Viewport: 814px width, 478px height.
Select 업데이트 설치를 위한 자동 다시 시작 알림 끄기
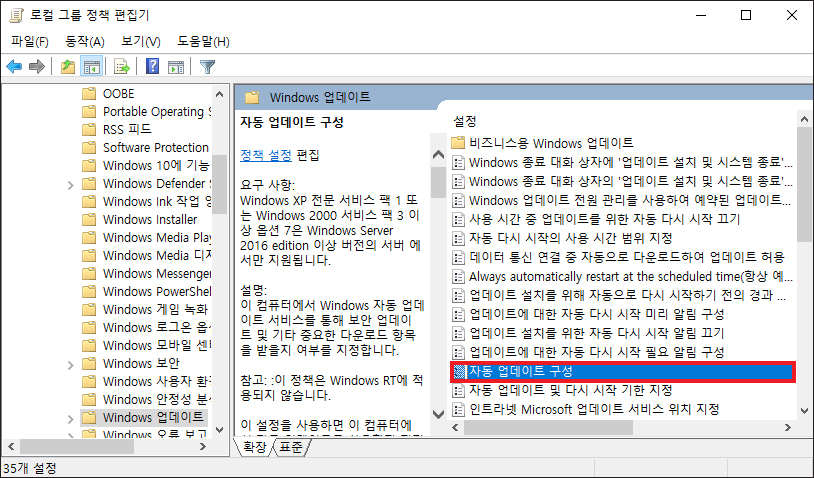596,333
